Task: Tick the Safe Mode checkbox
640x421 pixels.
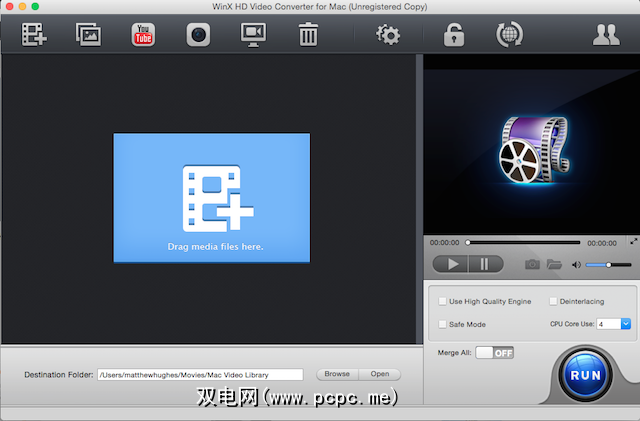Action: (x=443, y=324)
